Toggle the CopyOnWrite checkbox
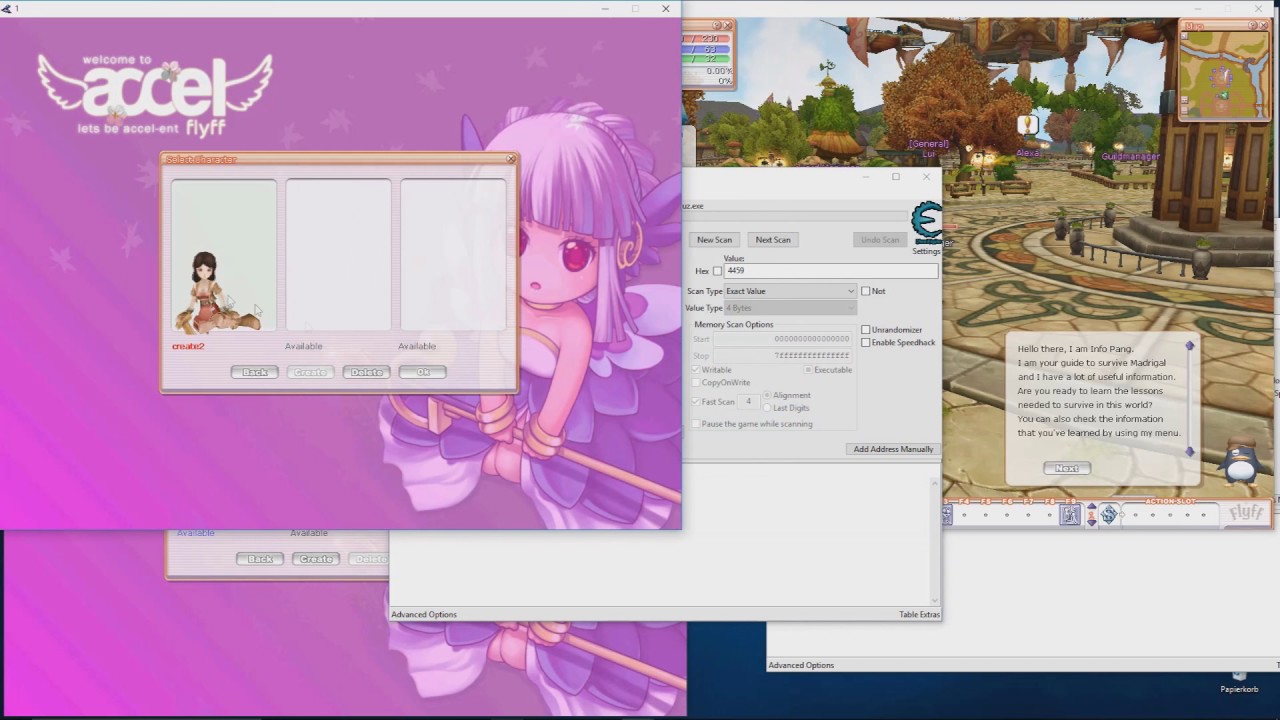Screen dimensions: 1280x720 click(697, 383)
